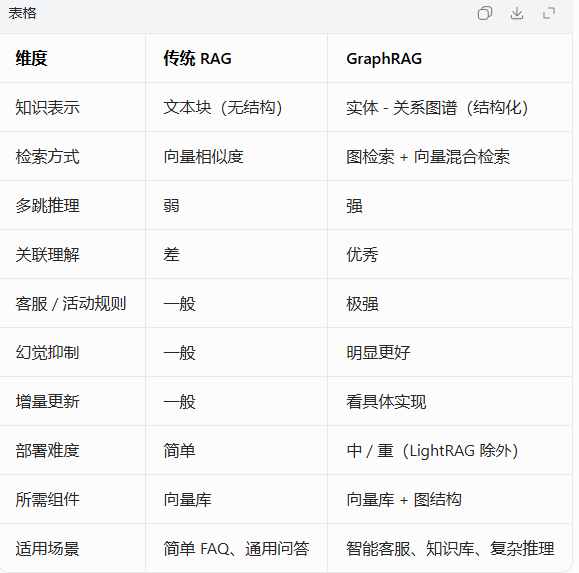Click the 部署难度 row label
This screenshot has height=573, width=579.
click(x=47, y=450)
